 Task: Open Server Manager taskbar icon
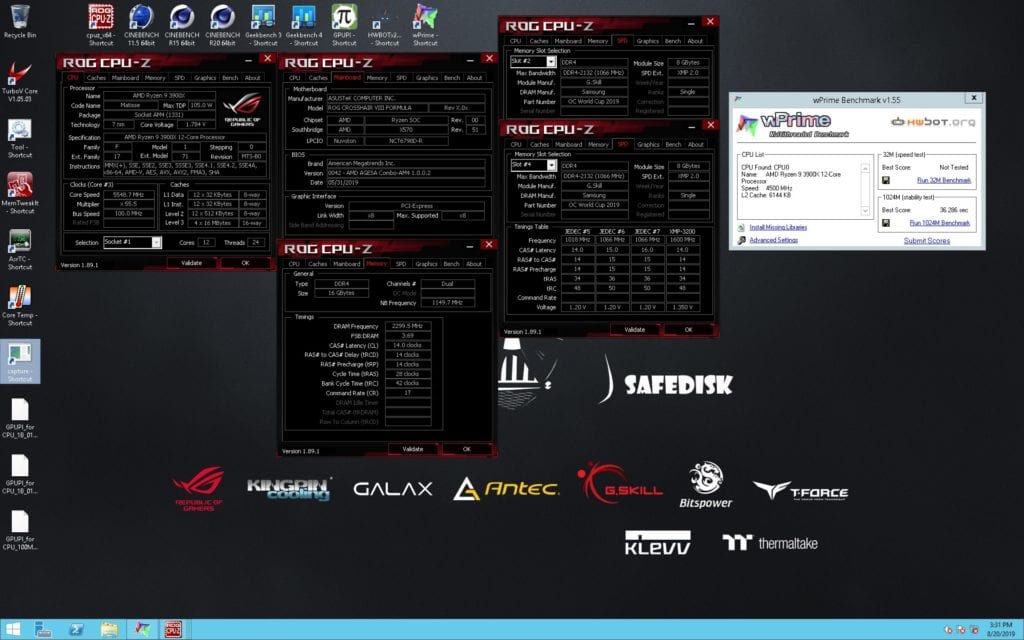[x=43, y=630]
